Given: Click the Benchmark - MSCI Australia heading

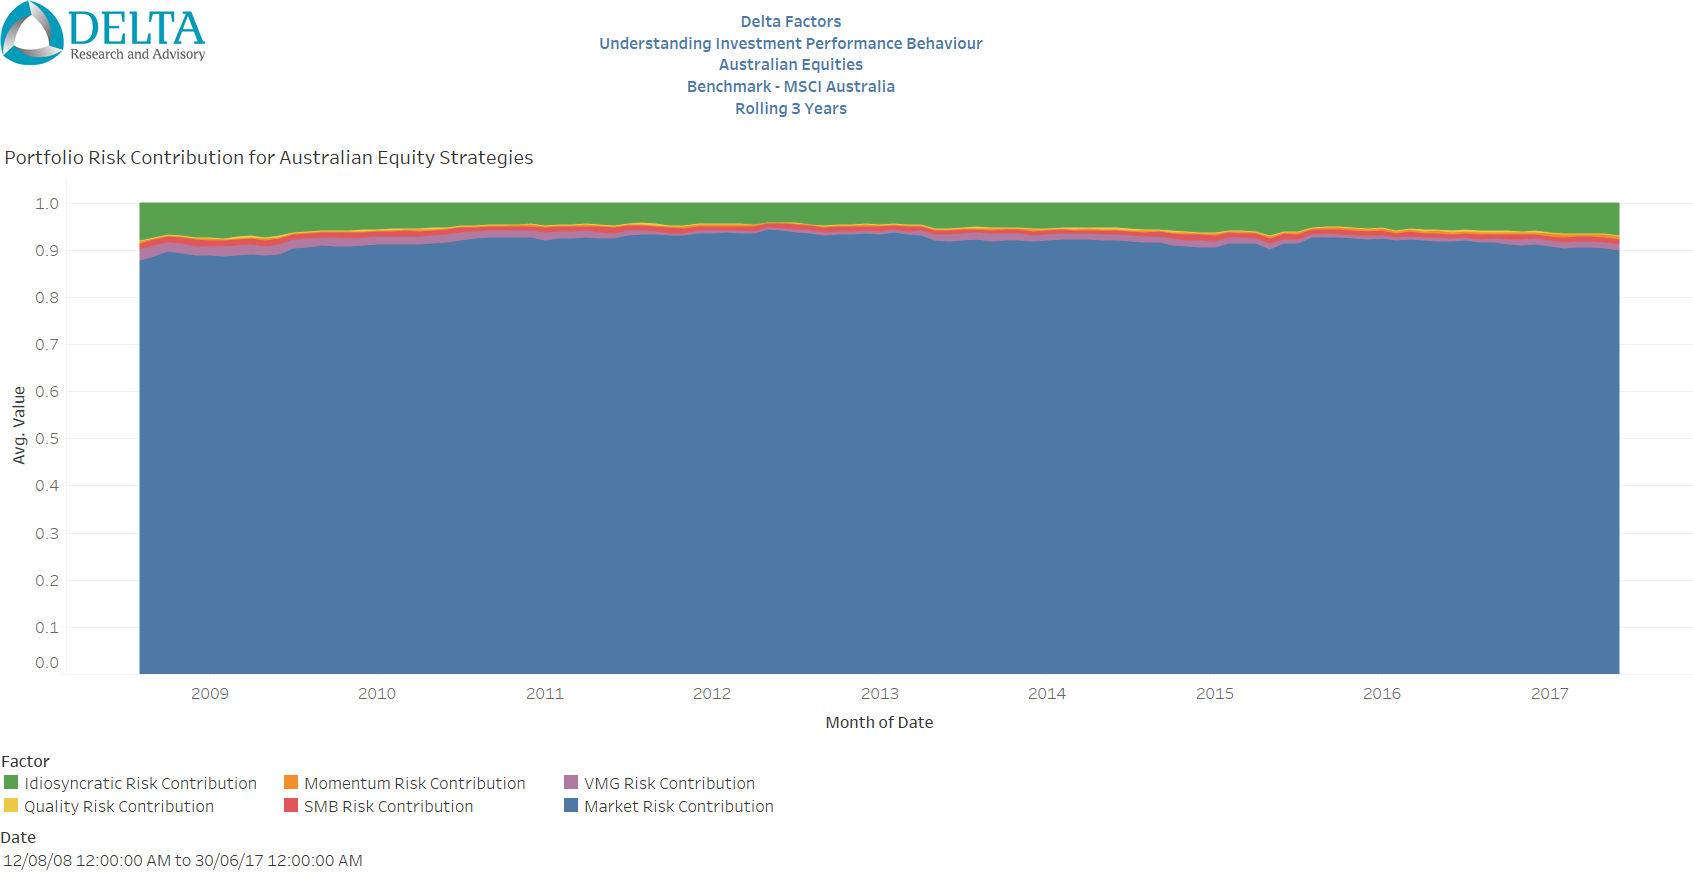Looking at the screenshot, I should pos(790,87).
